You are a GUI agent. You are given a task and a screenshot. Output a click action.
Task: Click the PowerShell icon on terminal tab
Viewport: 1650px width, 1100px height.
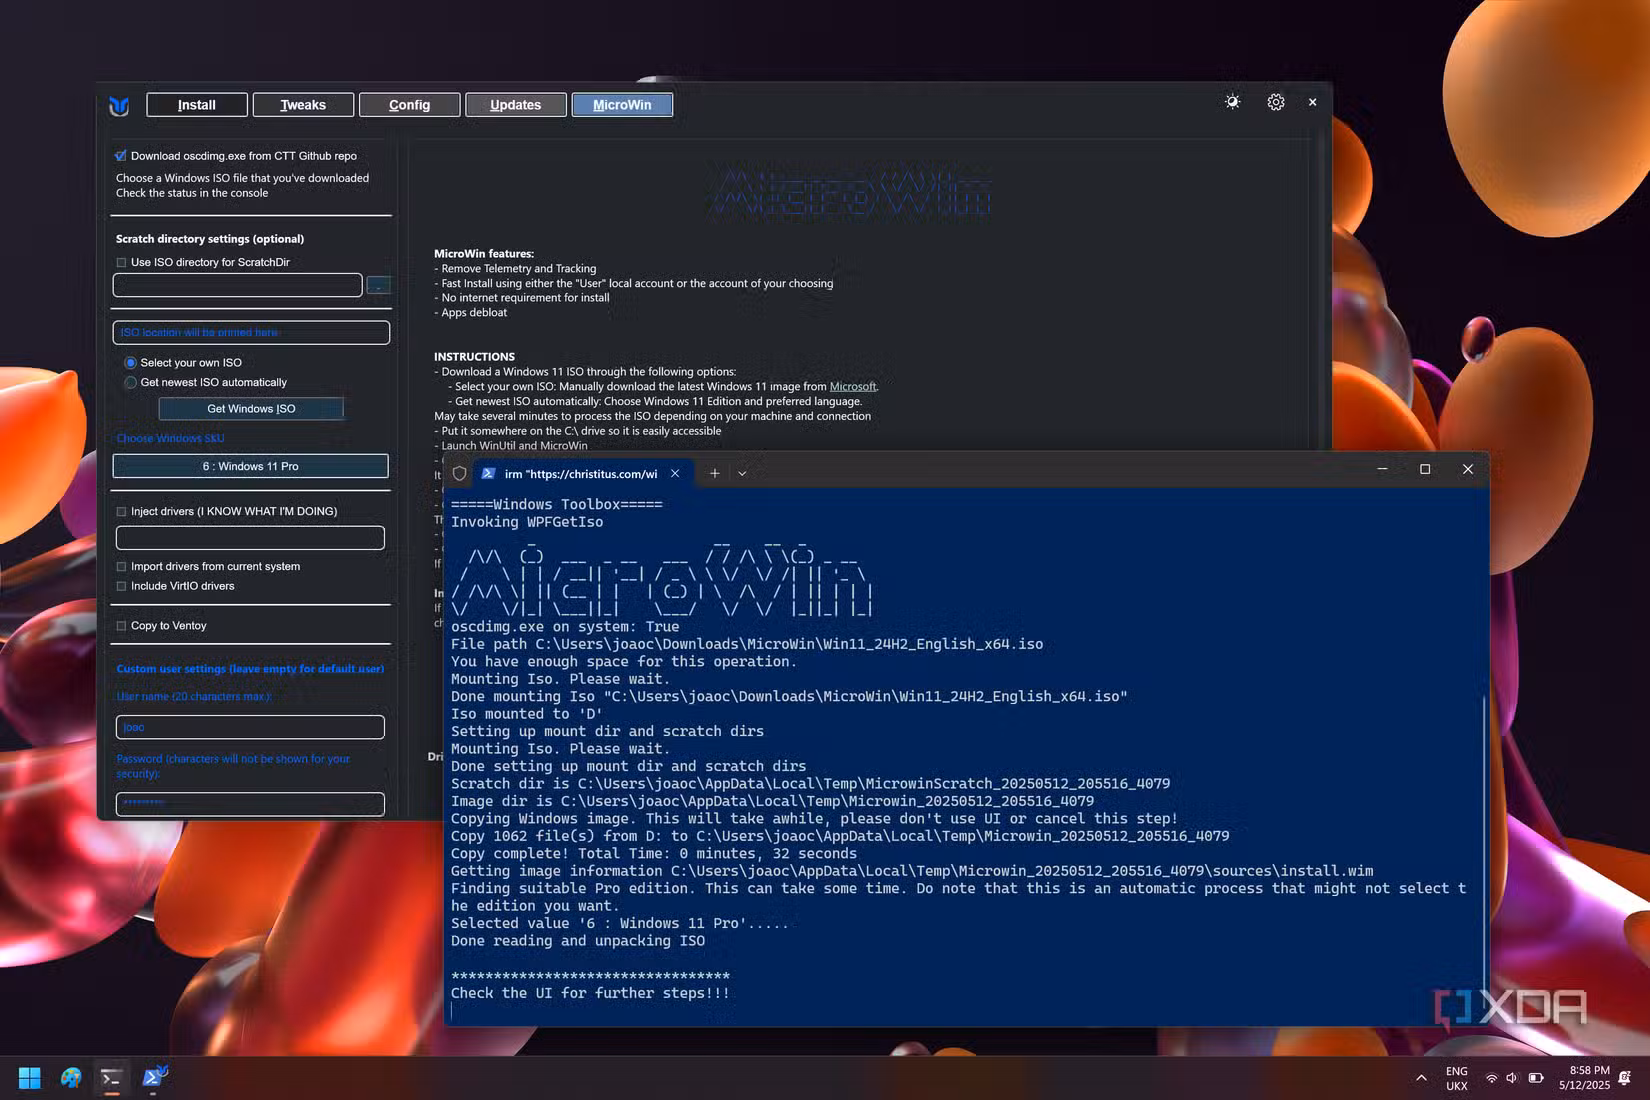488,473
